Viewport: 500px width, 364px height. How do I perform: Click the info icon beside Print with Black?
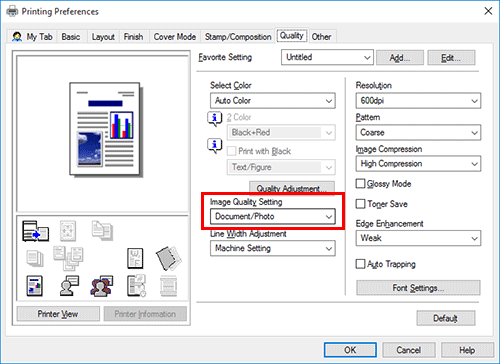pyautogui.click(x=214, y=146)
